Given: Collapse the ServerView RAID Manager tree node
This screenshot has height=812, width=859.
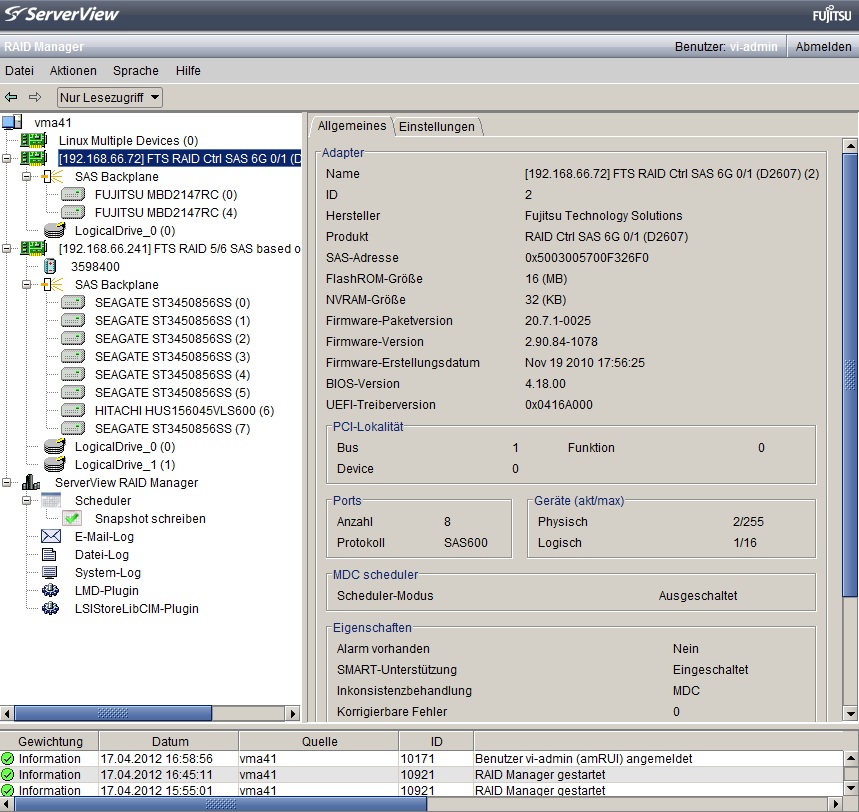Looking at the screenshot, I should [x=8, y=483].
